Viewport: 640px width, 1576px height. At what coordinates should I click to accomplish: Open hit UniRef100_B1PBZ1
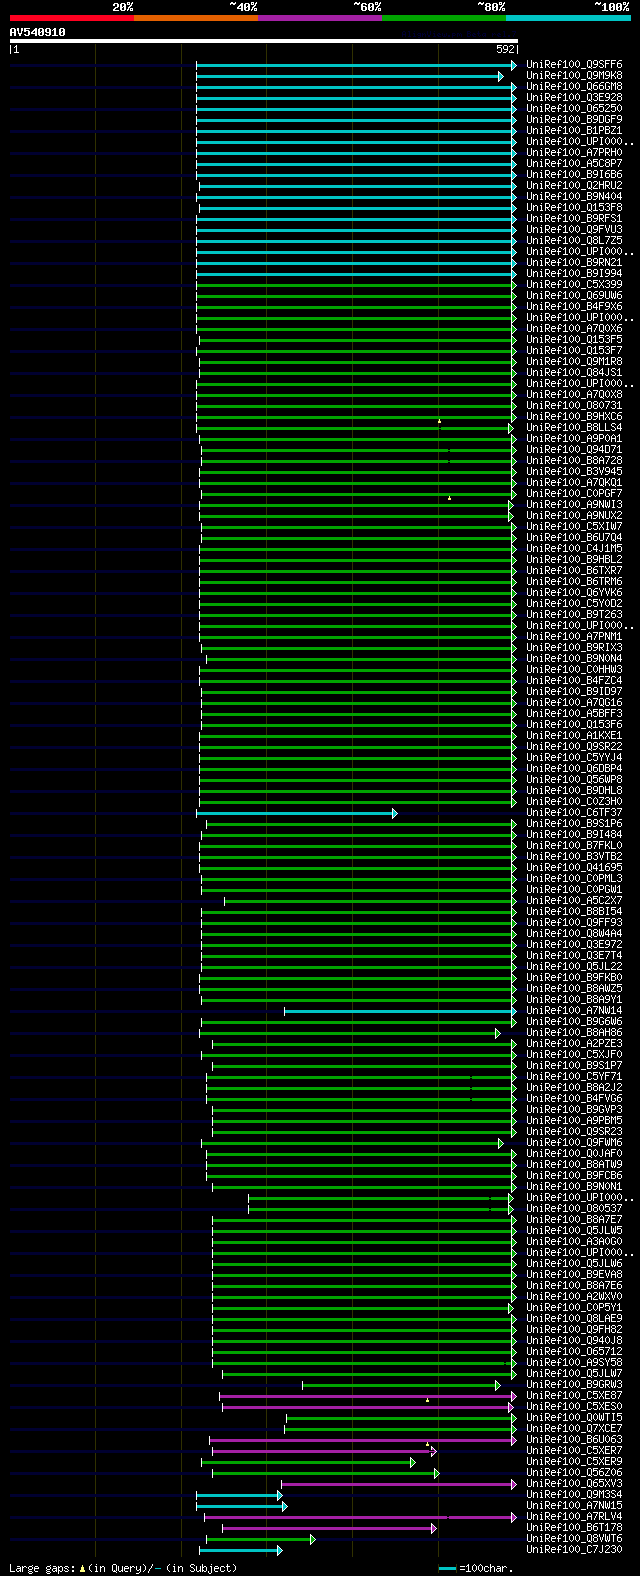tap(573, 131)
